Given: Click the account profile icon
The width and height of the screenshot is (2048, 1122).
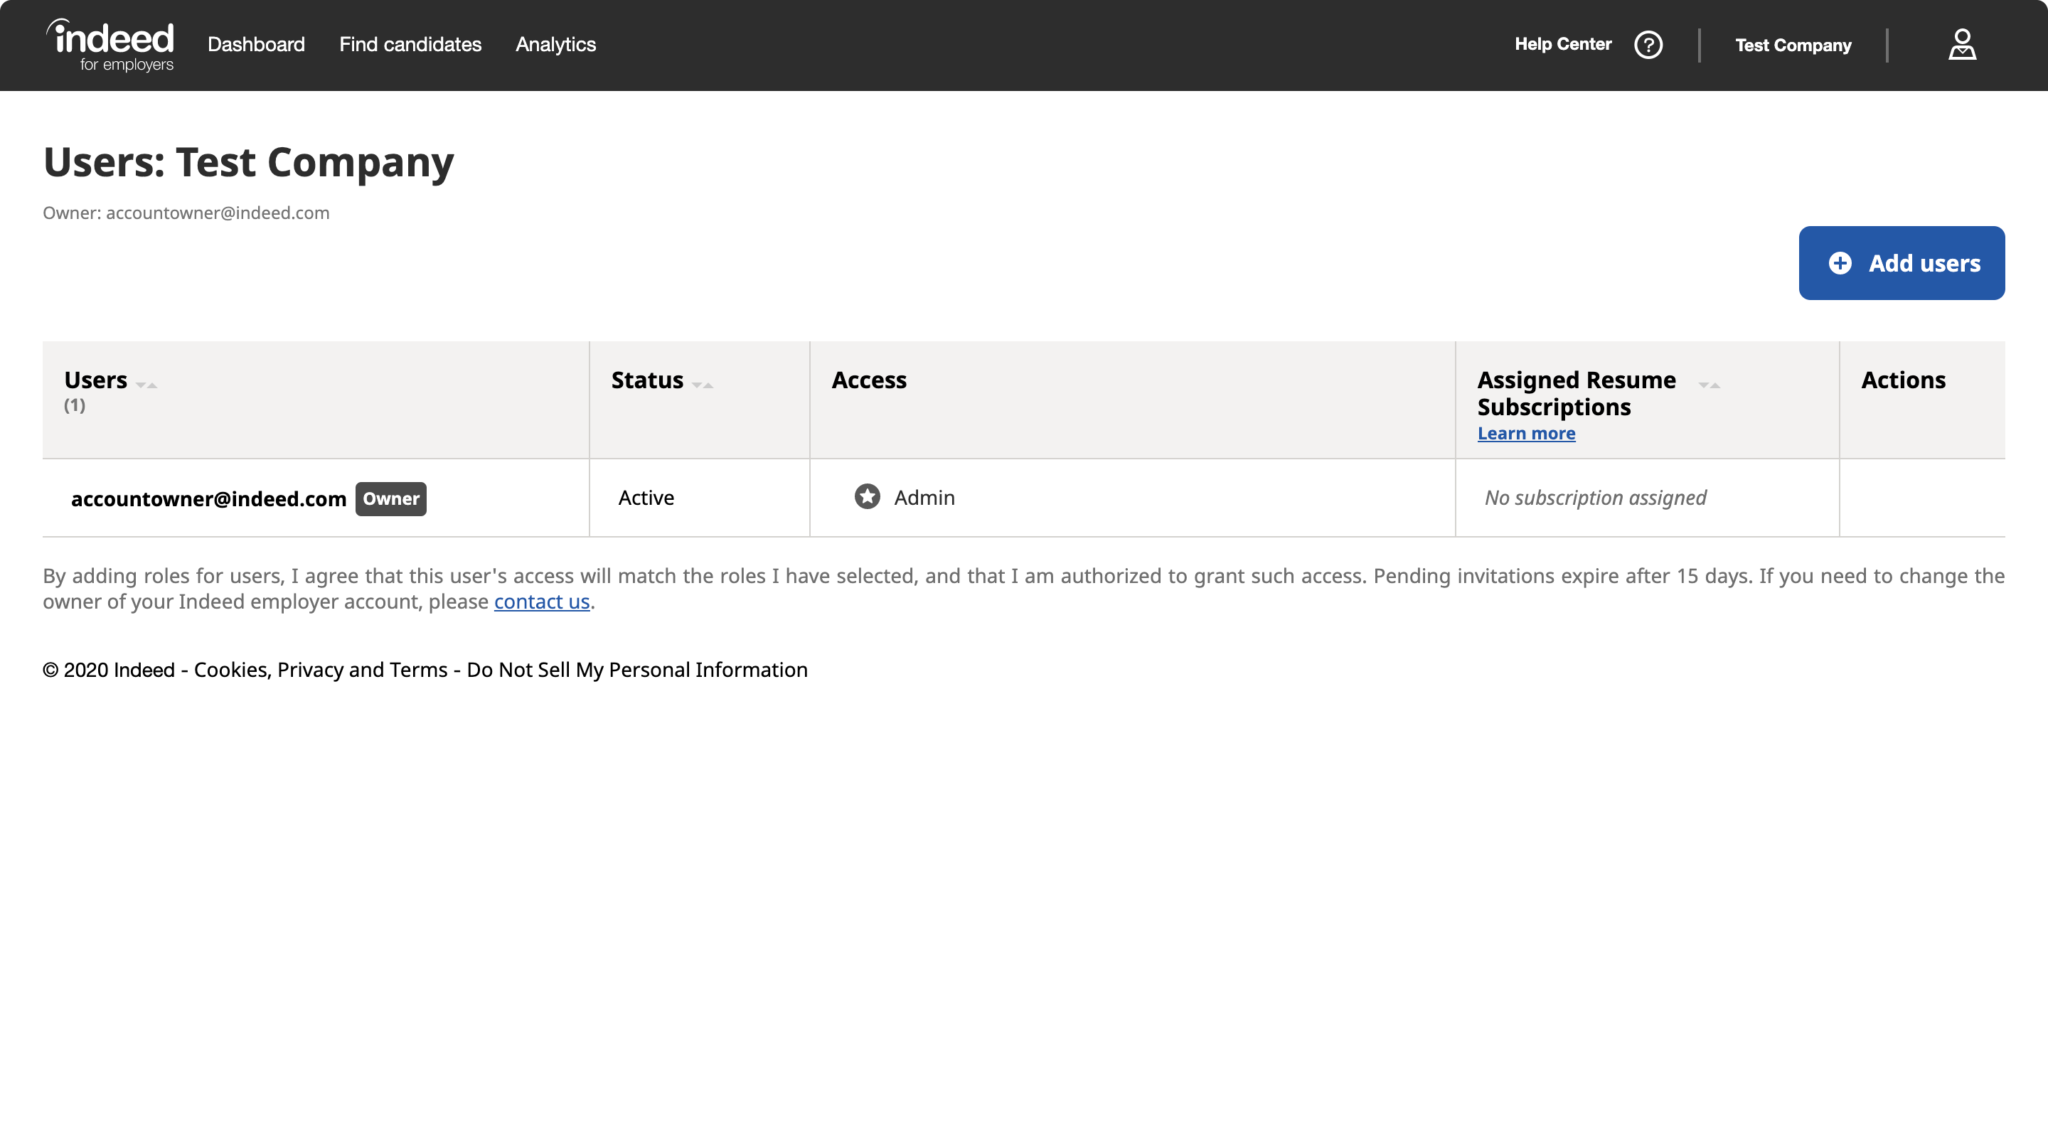Looking at the screenshot, I should click(1962, 44).
